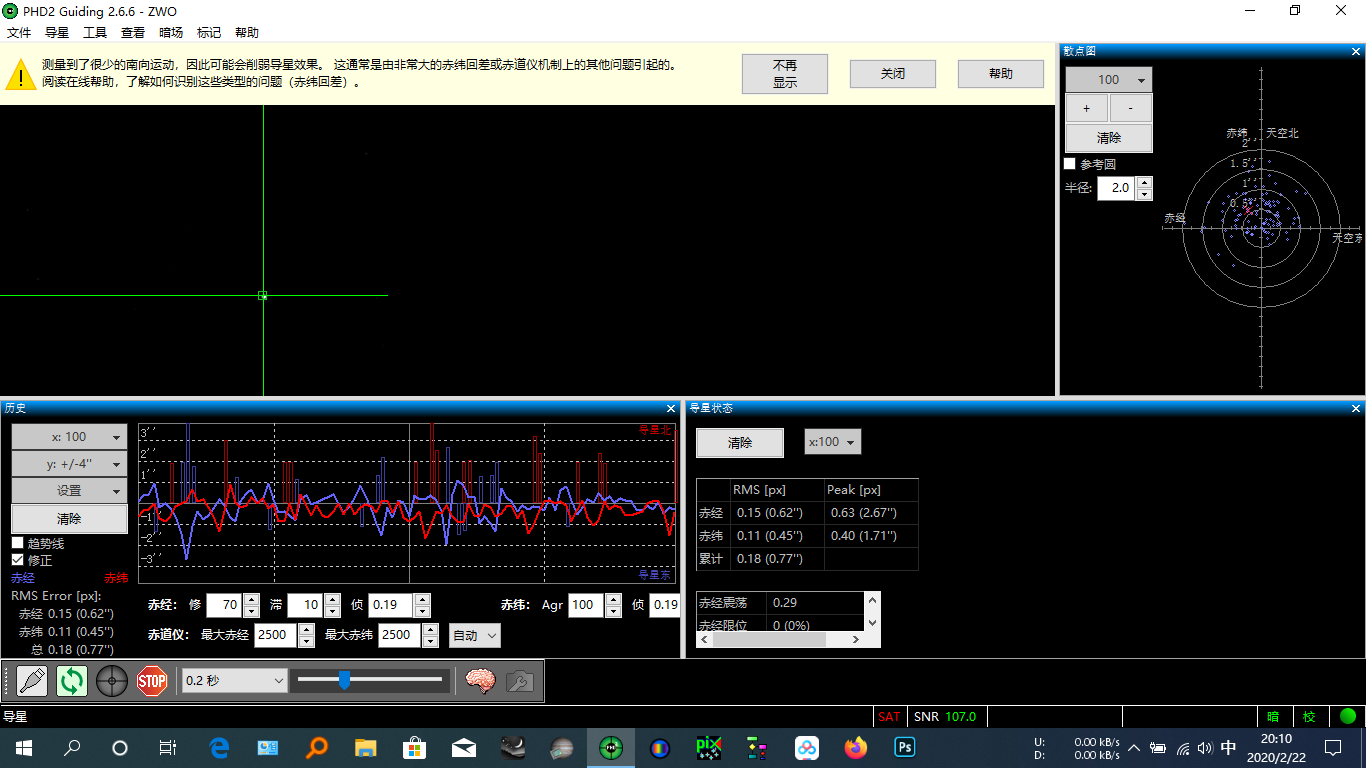
Task: Click the 帮助 help button in alert
Action: click(x=1001, y=74)
